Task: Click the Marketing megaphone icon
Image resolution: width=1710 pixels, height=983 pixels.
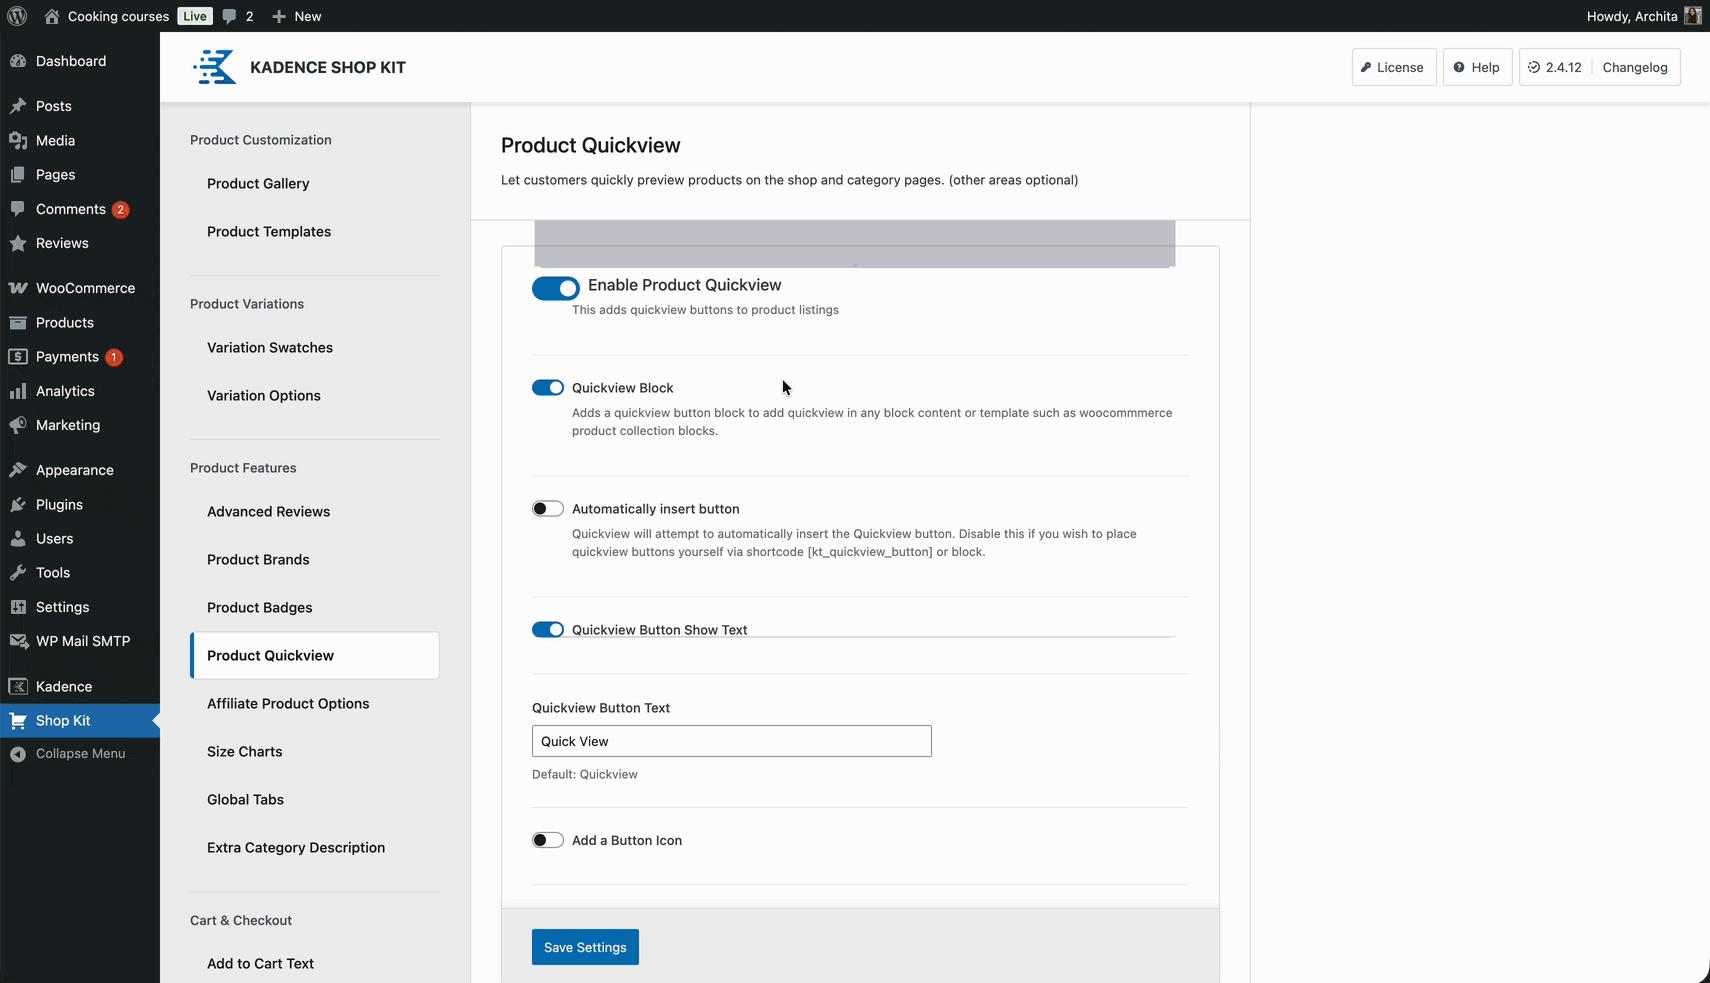Action: tap(18, 425)
